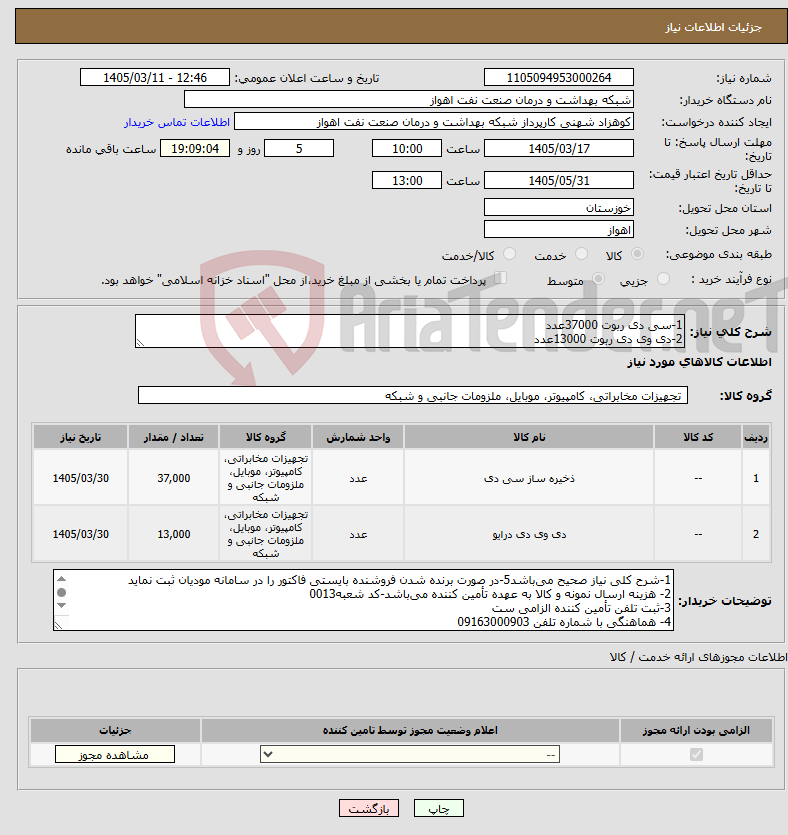Image resolution: width=788 pixels, height=835 pixels.
Task: Click the price validity date 1405/05/31
Action: (x=559, y=181)
